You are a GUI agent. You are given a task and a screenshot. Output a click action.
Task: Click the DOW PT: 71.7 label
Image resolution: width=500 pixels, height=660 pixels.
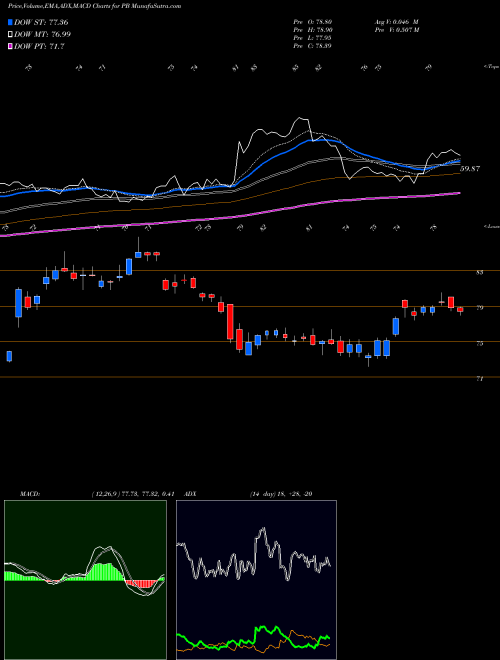pyautogui.click(x=39, y=46)
